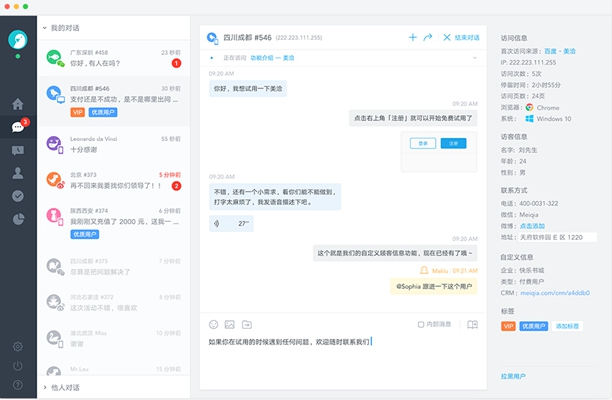Open the contacts person icon in sidebar
612x400 pixels.
click(18, 173)
